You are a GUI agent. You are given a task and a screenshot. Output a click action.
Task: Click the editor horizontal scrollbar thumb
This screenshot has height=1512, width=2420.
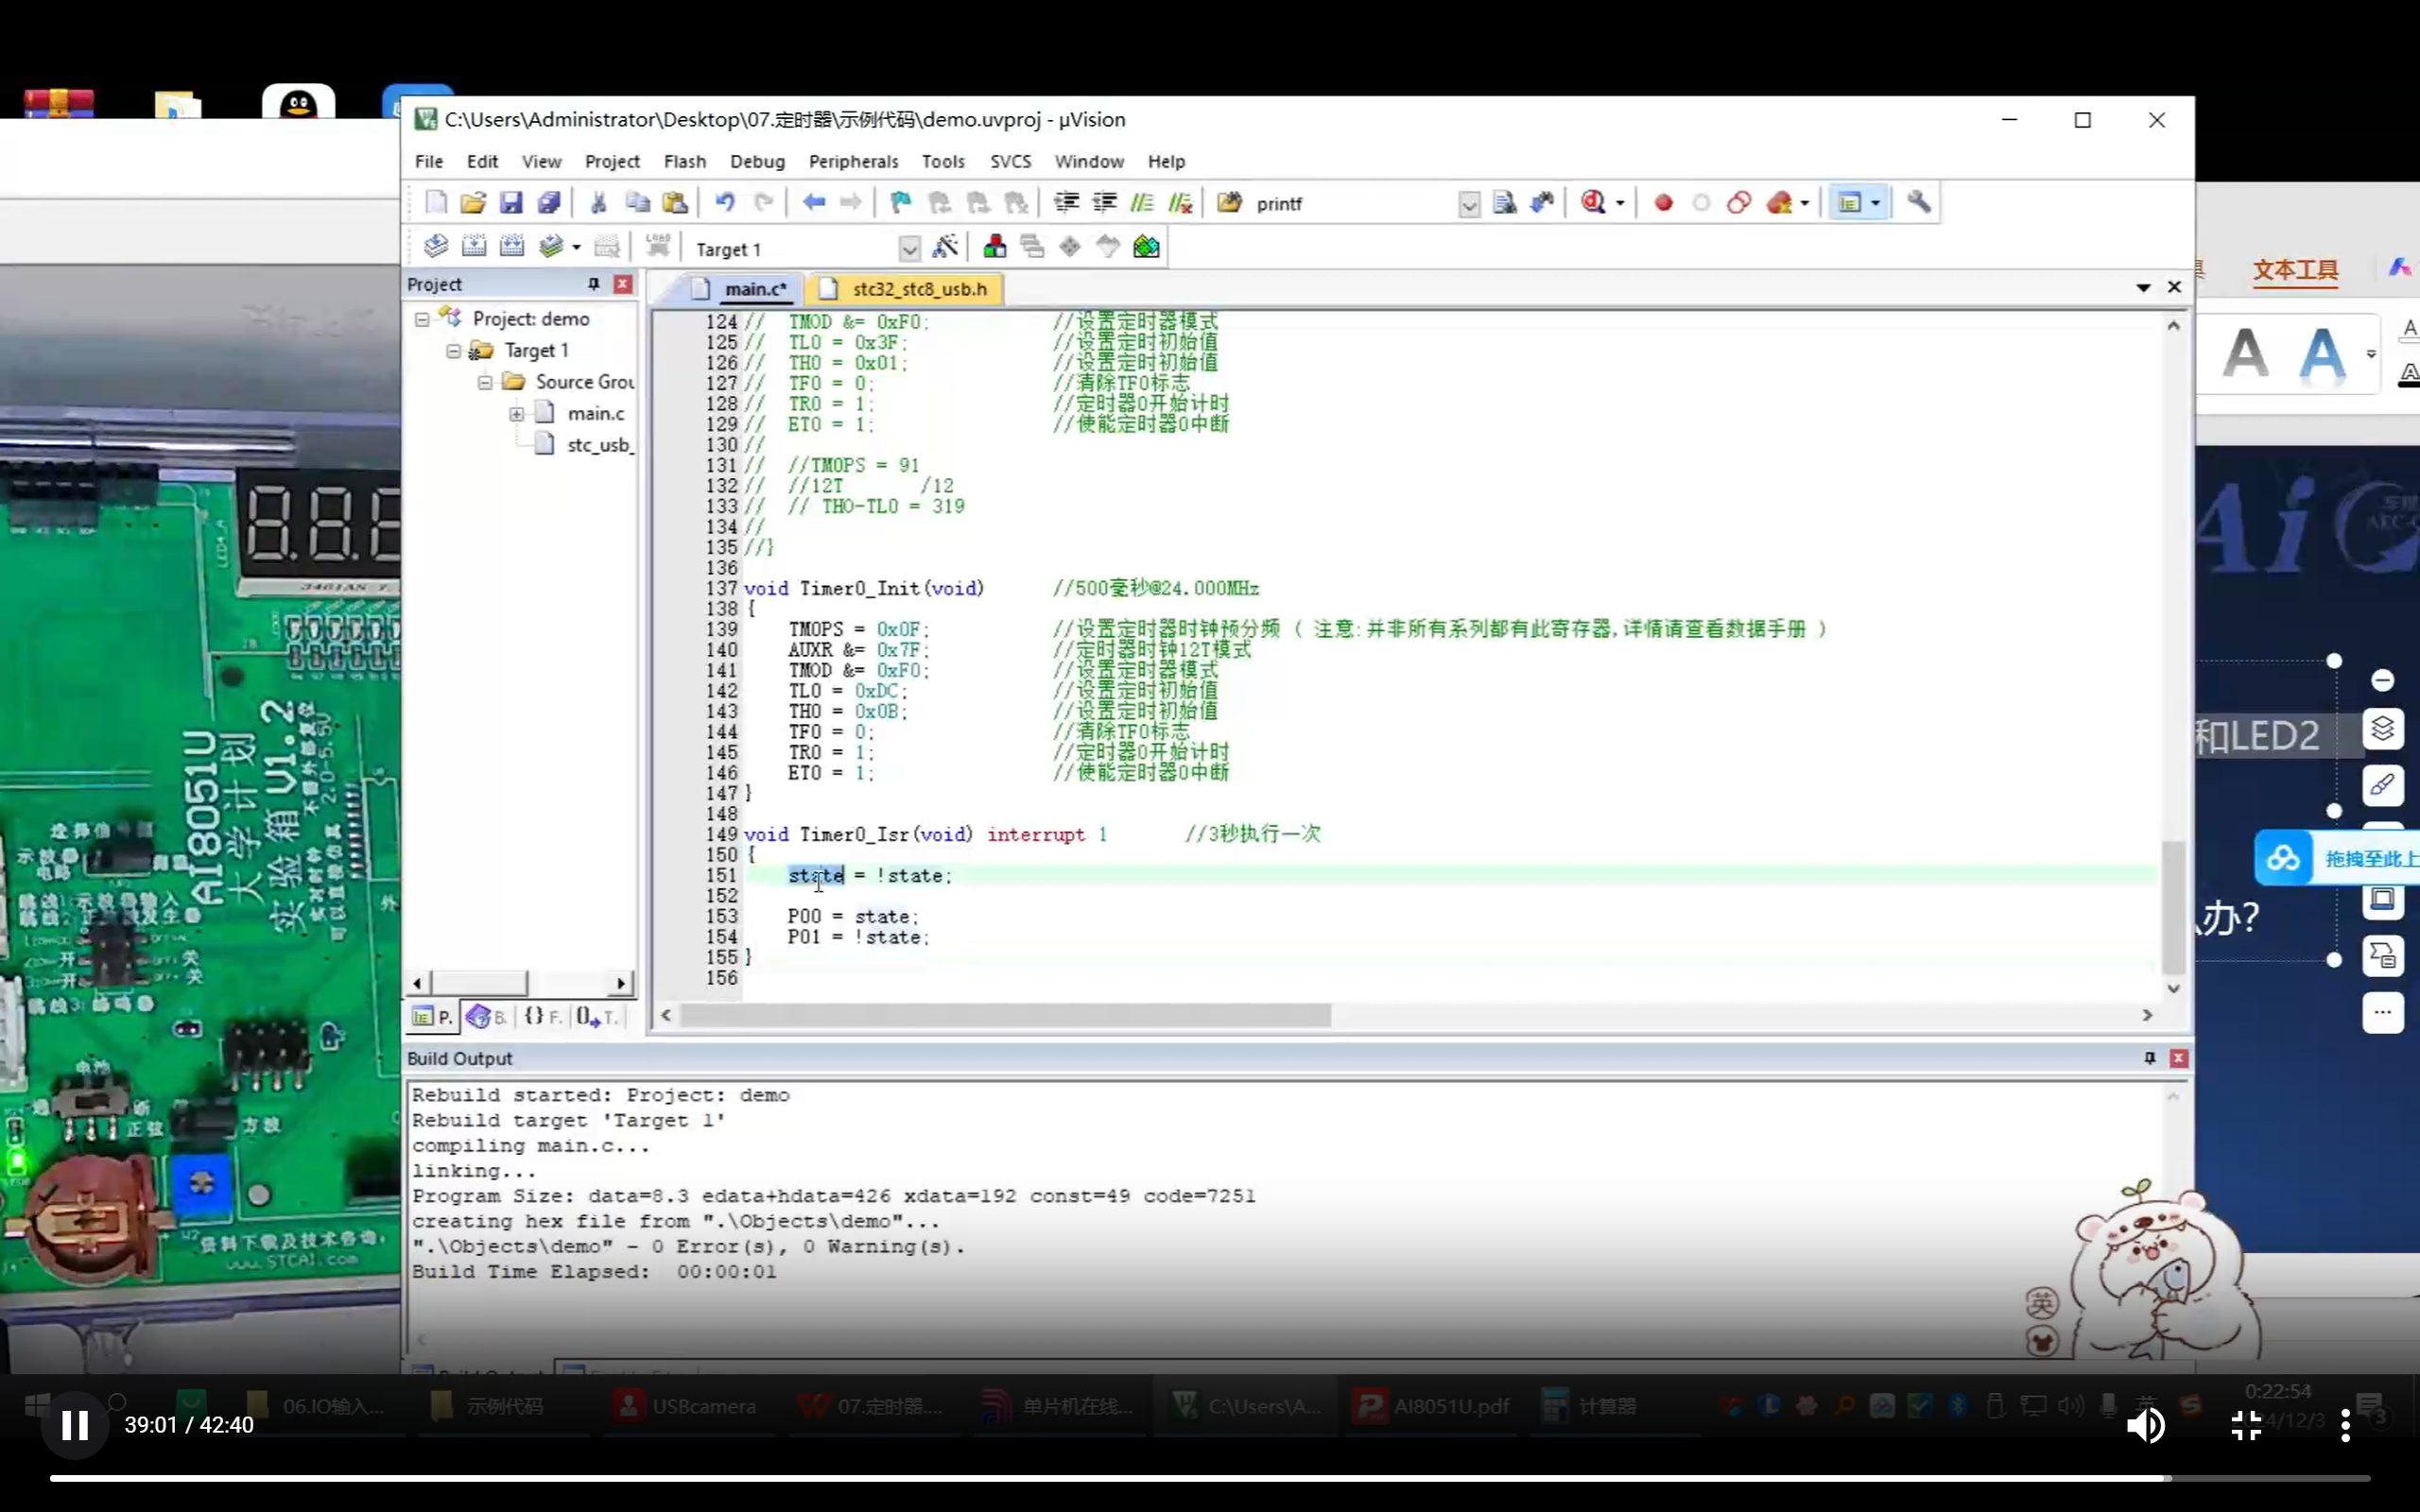(1005, 1015)
